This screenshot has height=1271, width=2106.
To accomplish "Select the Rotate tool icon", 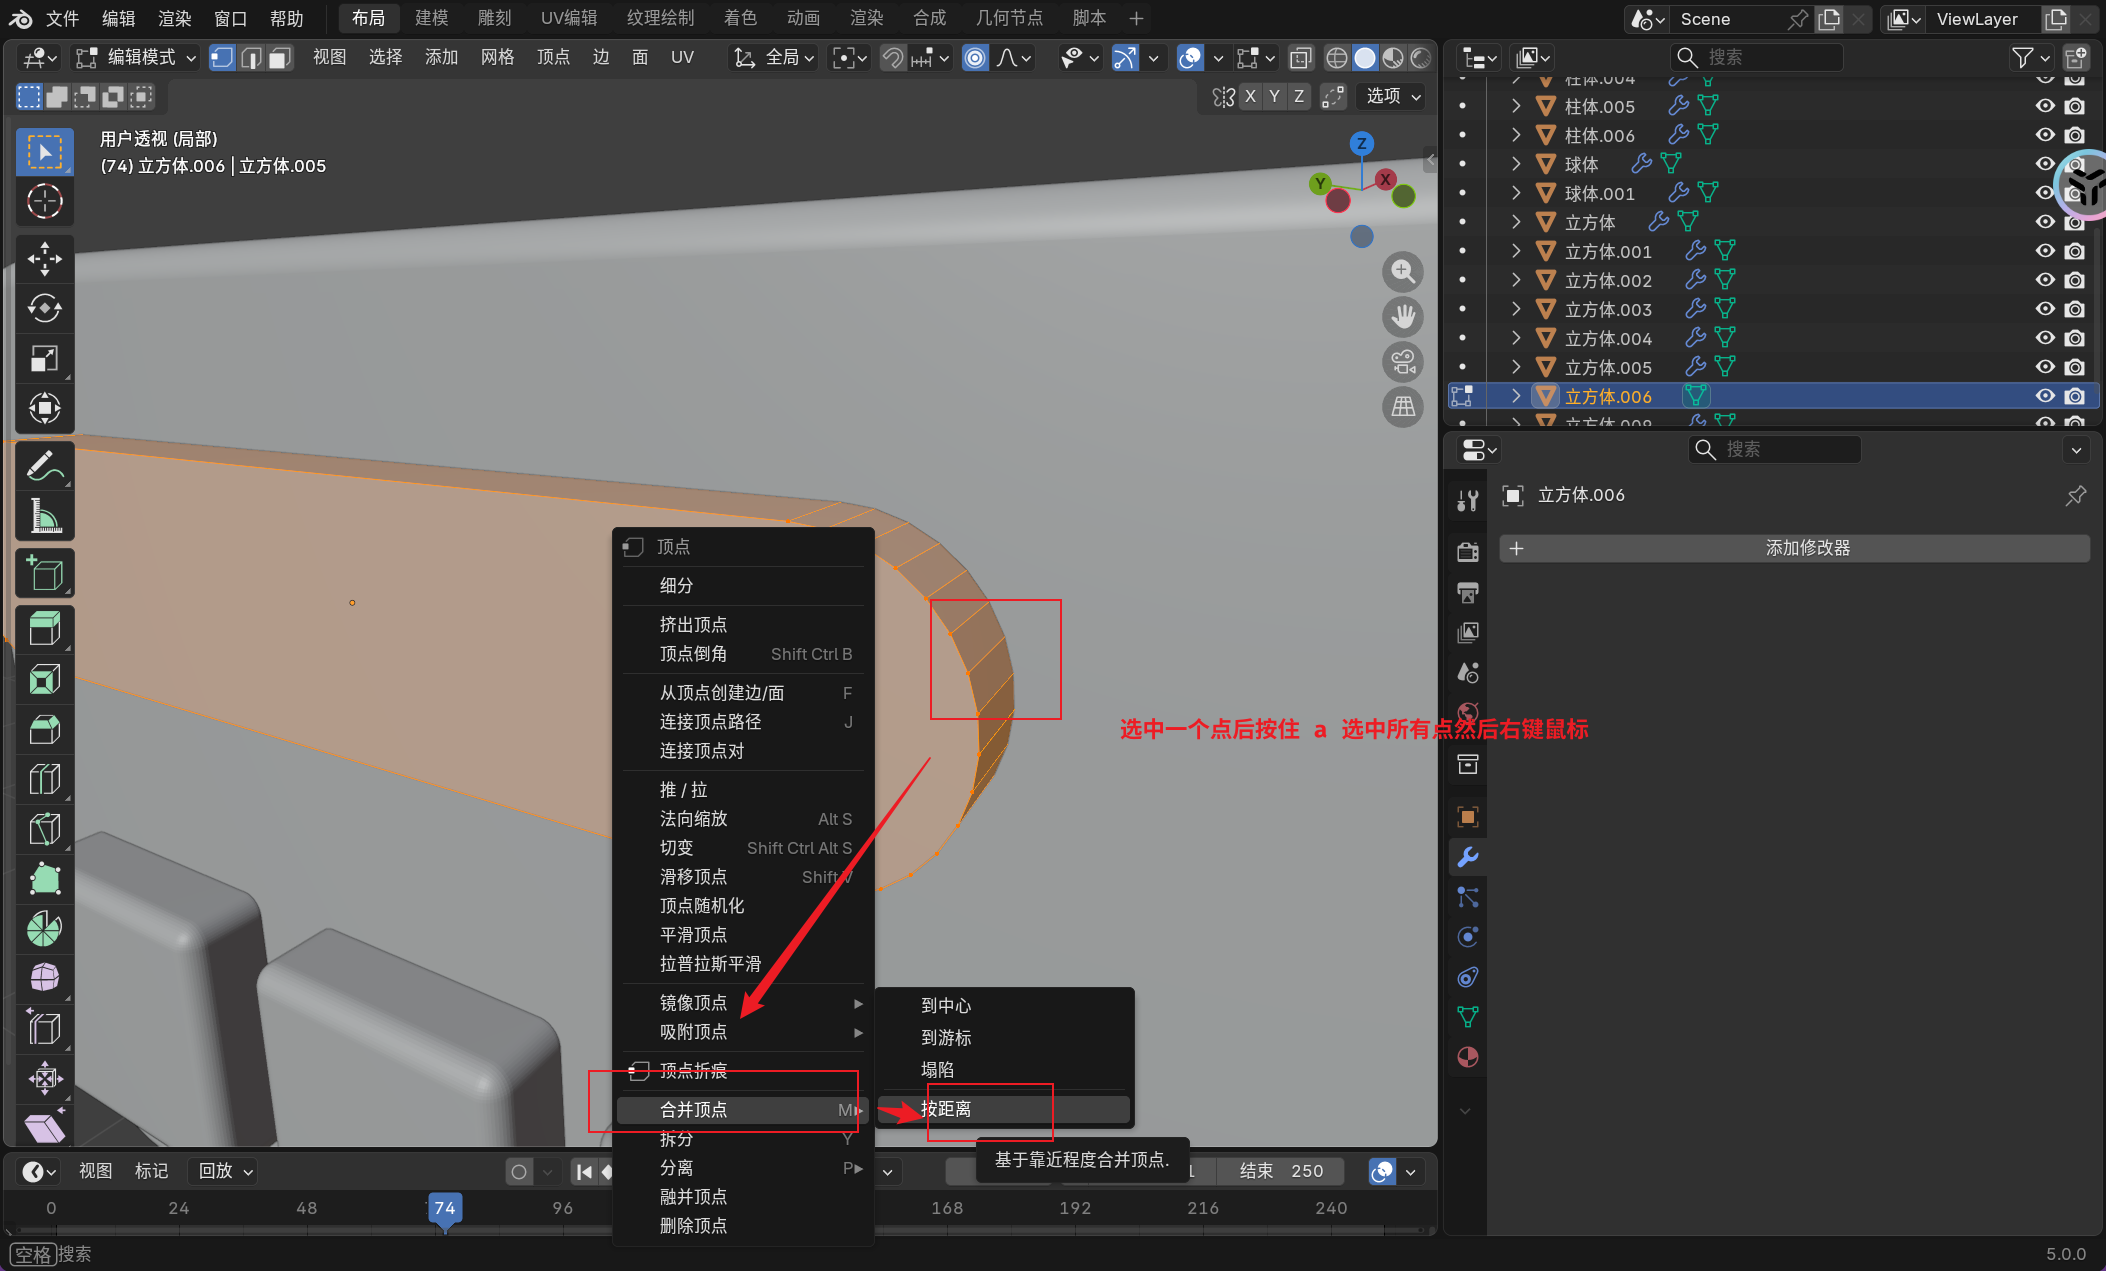I will [x=44, y=308].
